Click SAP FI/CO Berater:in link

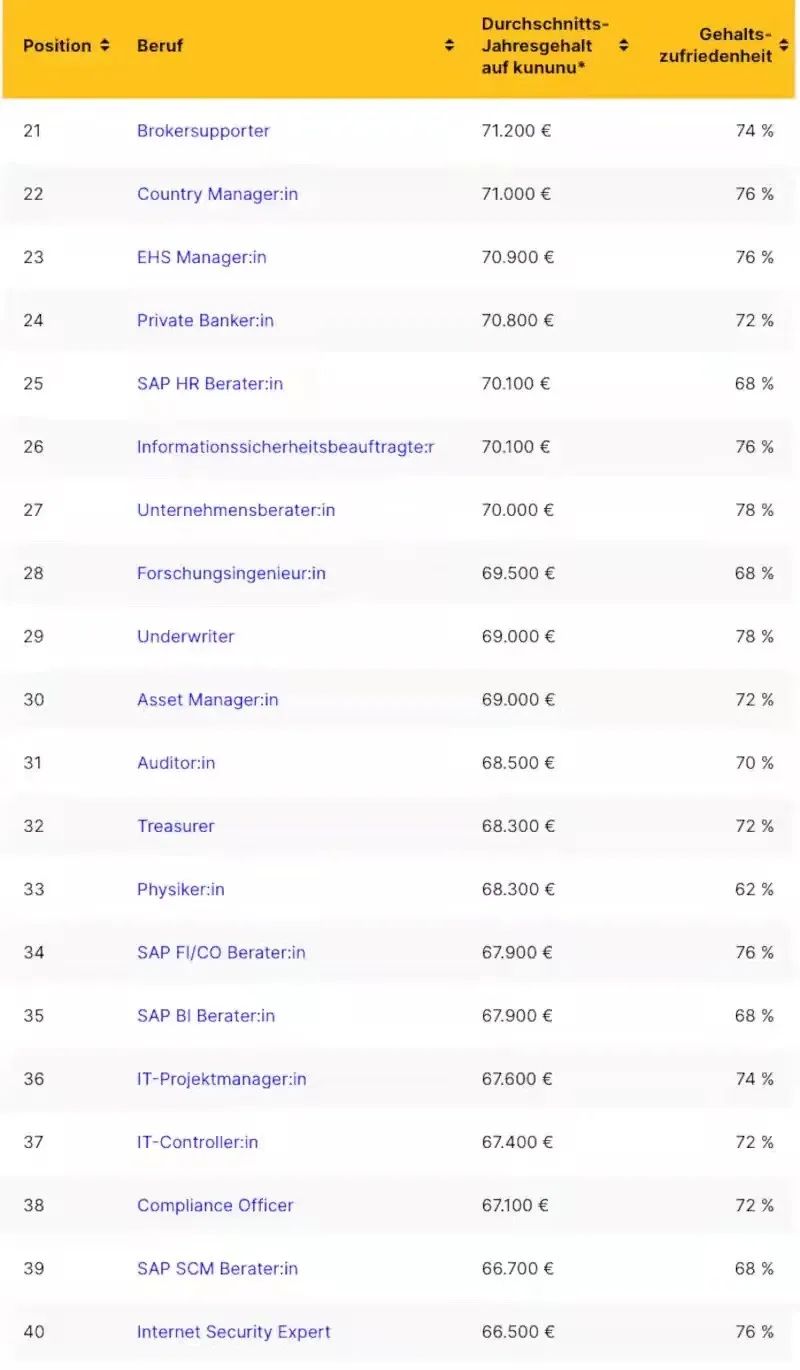pos(221,952)
